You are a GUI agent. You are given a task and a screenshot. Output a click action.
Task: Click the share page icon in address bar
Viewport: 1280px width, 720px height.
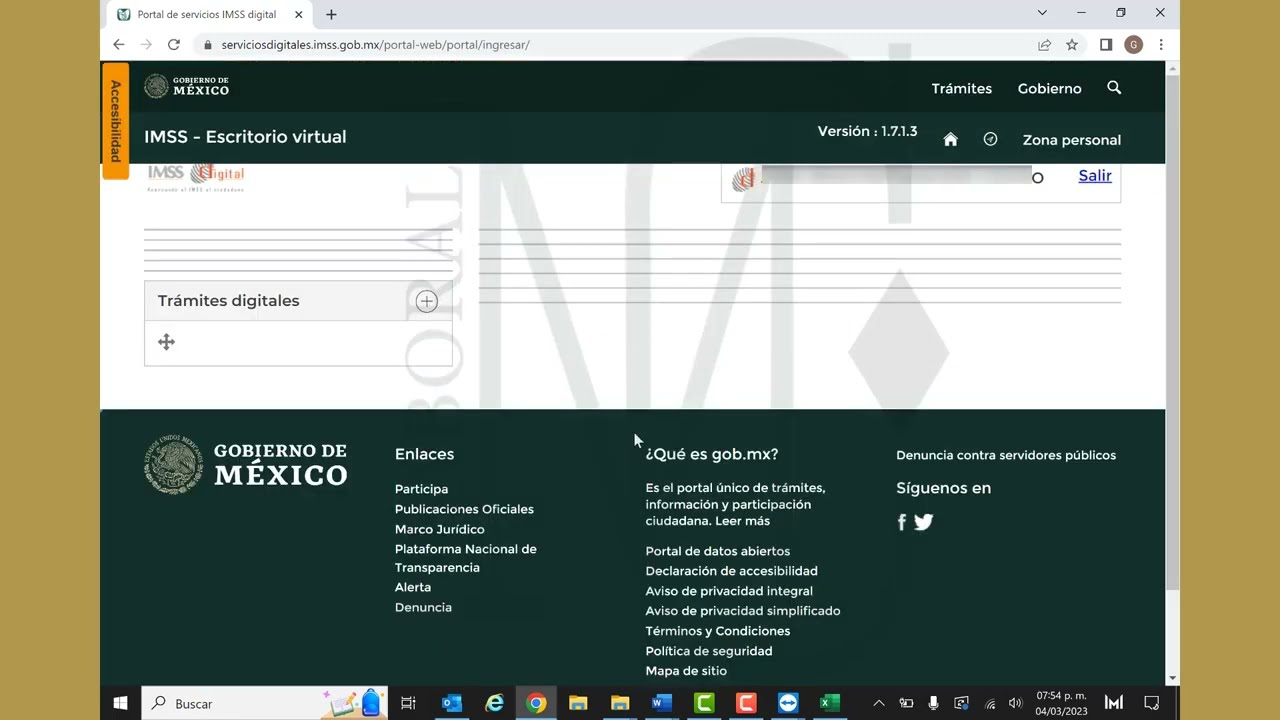tap(1044, 44)
